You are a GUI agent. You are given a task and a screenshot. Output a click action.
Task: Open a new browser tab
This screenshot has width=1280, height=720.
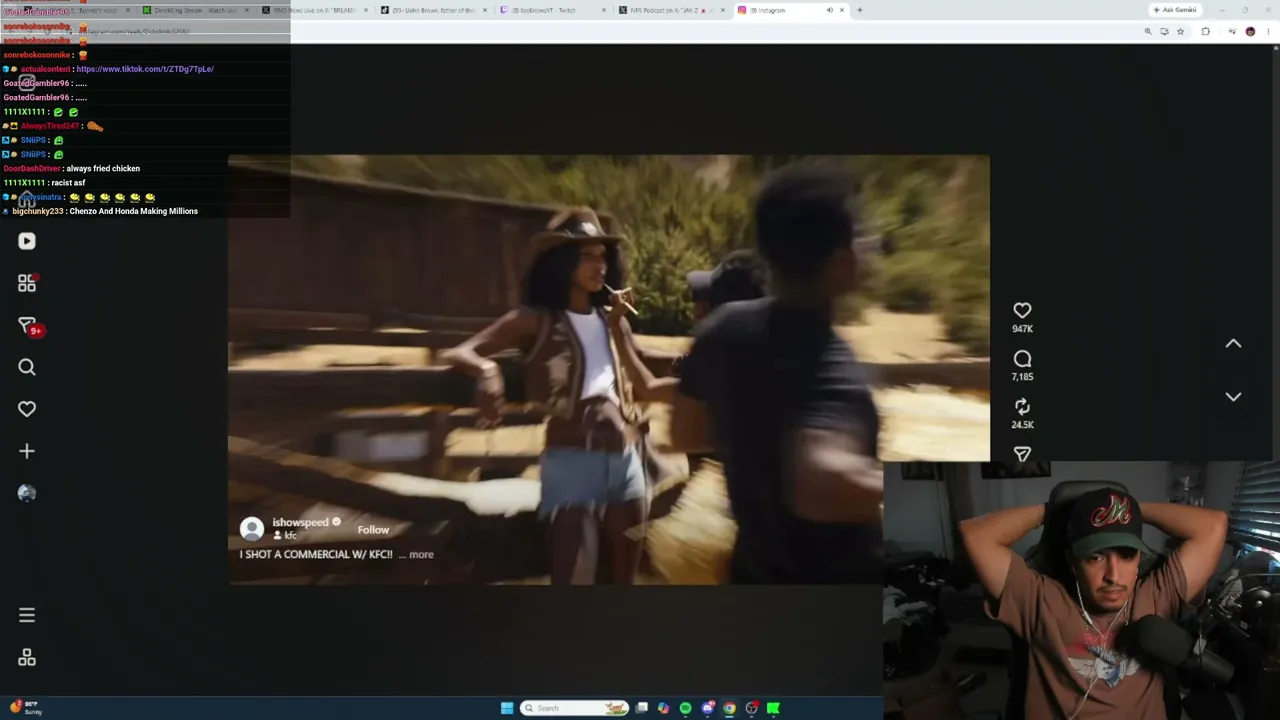pyautogui.click(x=859, y=10)
